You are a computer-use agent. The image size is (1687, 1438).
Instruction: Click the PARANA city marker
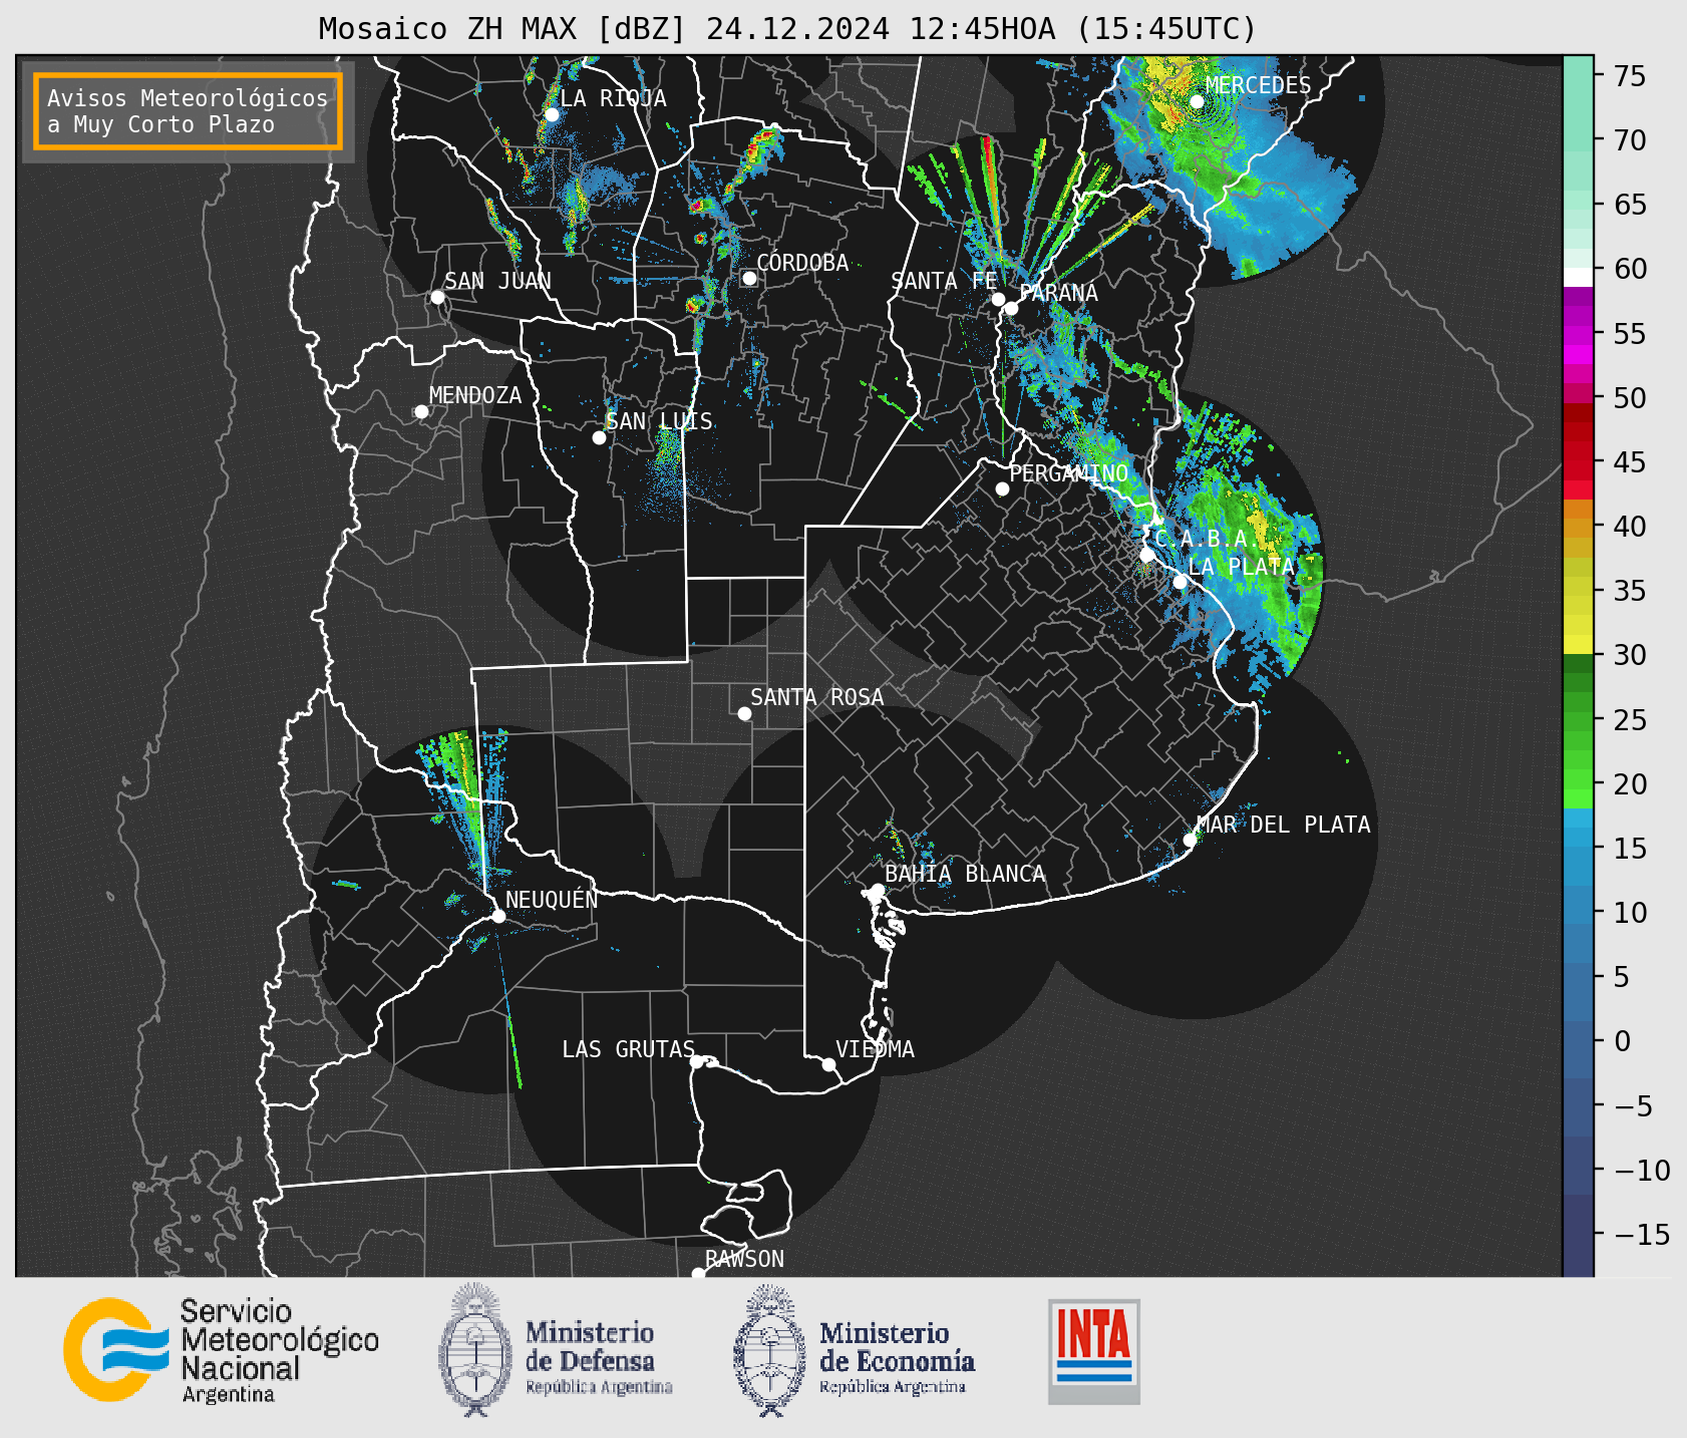tap(1011, 308)
